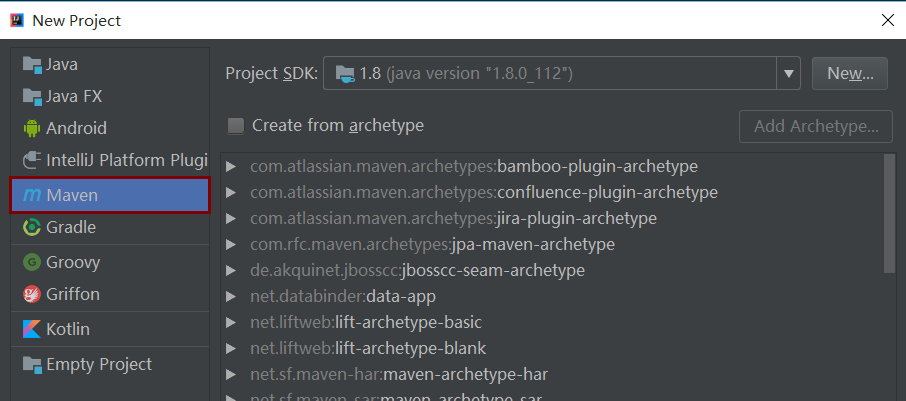Click the Griffon icon

(32, 294)
